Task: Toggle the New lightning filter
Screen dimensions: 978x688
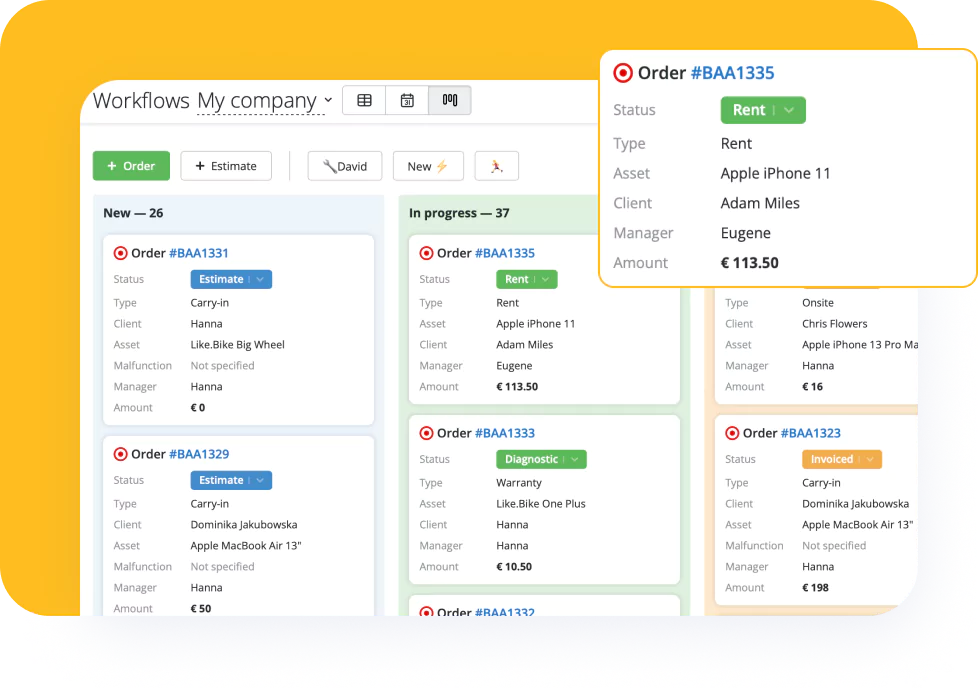Action: [x=427, y=166]
